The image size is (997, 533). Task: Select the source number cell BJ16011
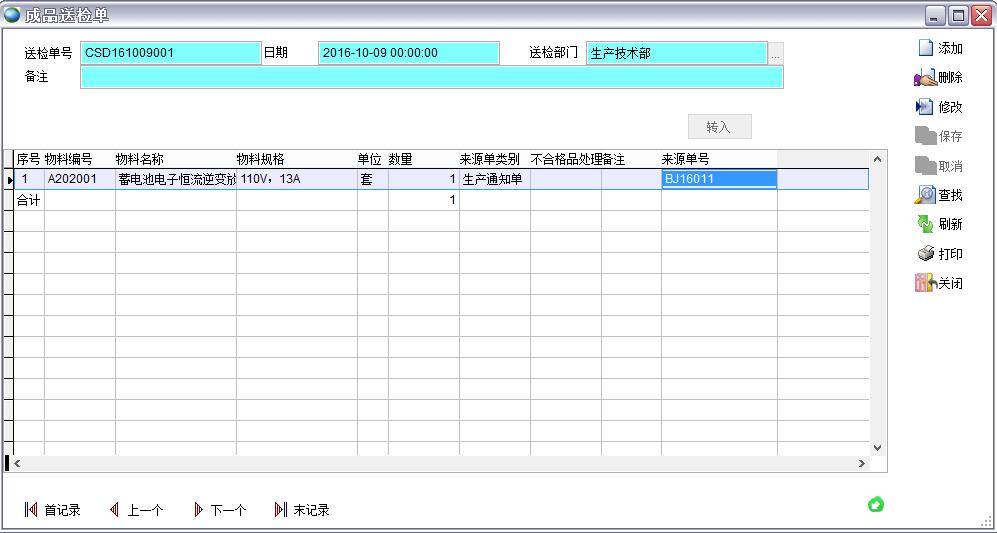[x=718, y=179]
